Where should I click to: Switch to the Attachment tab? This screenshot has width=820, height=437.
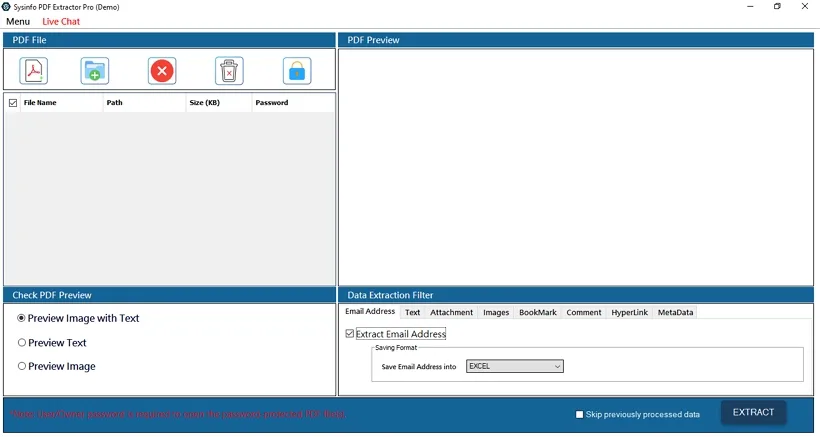pyautogui.click(x=451, y=313)
